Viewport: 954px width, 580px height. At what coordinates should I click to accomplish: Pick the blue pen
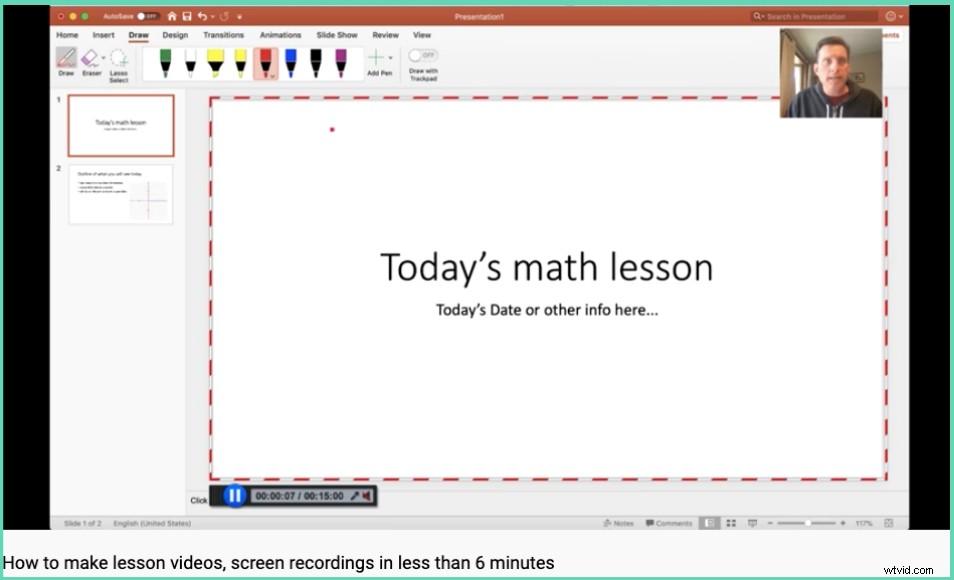point(291,62)
